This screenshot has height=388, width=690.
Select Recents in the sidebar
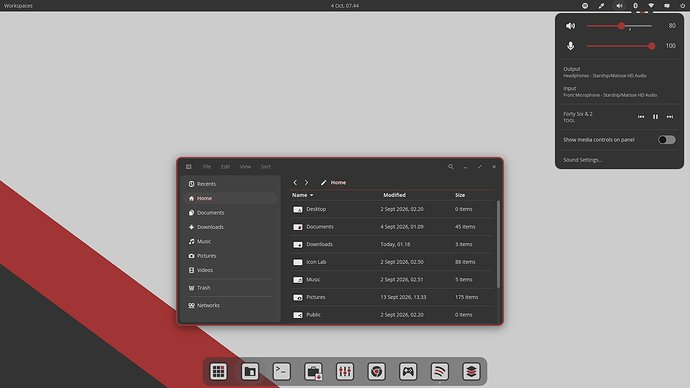click(x=230, y=184)
